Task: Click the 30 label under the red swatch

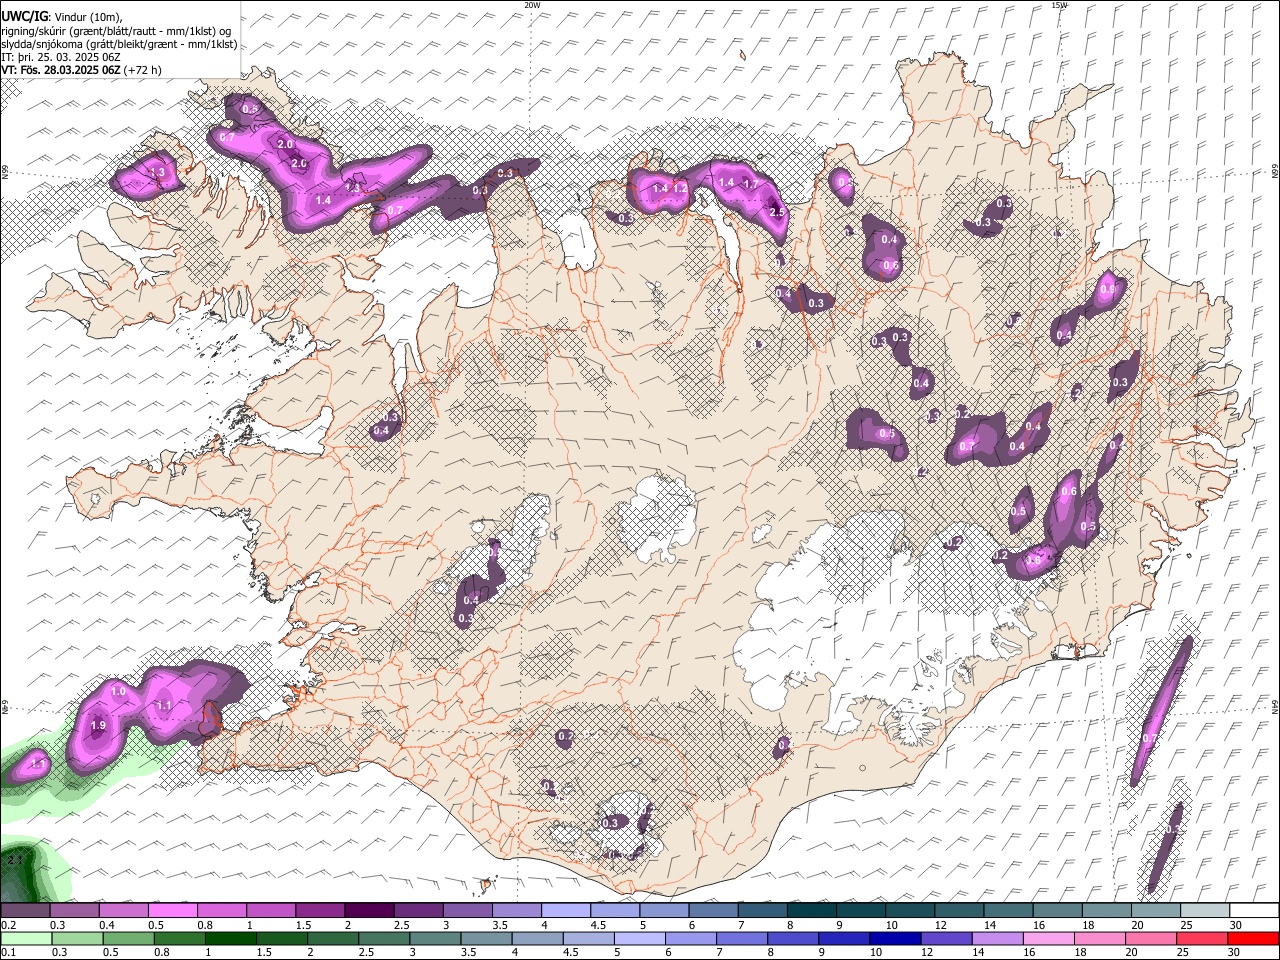Action: [1236, 953]
